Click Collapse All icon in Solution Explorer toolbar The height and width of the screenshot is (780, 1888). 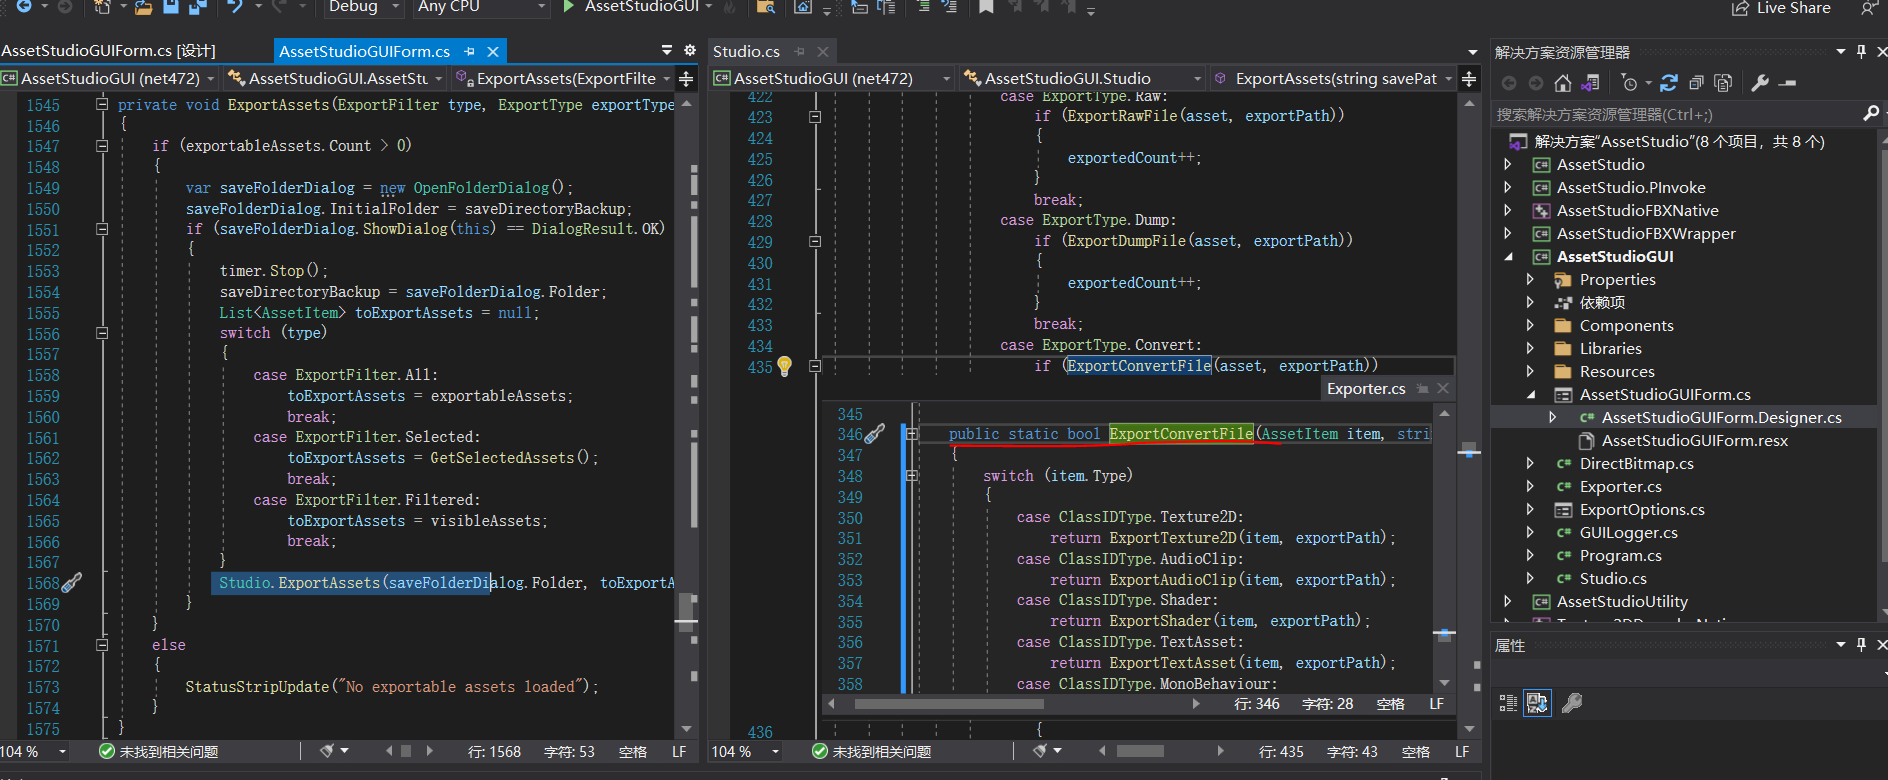pos(1696,83)
